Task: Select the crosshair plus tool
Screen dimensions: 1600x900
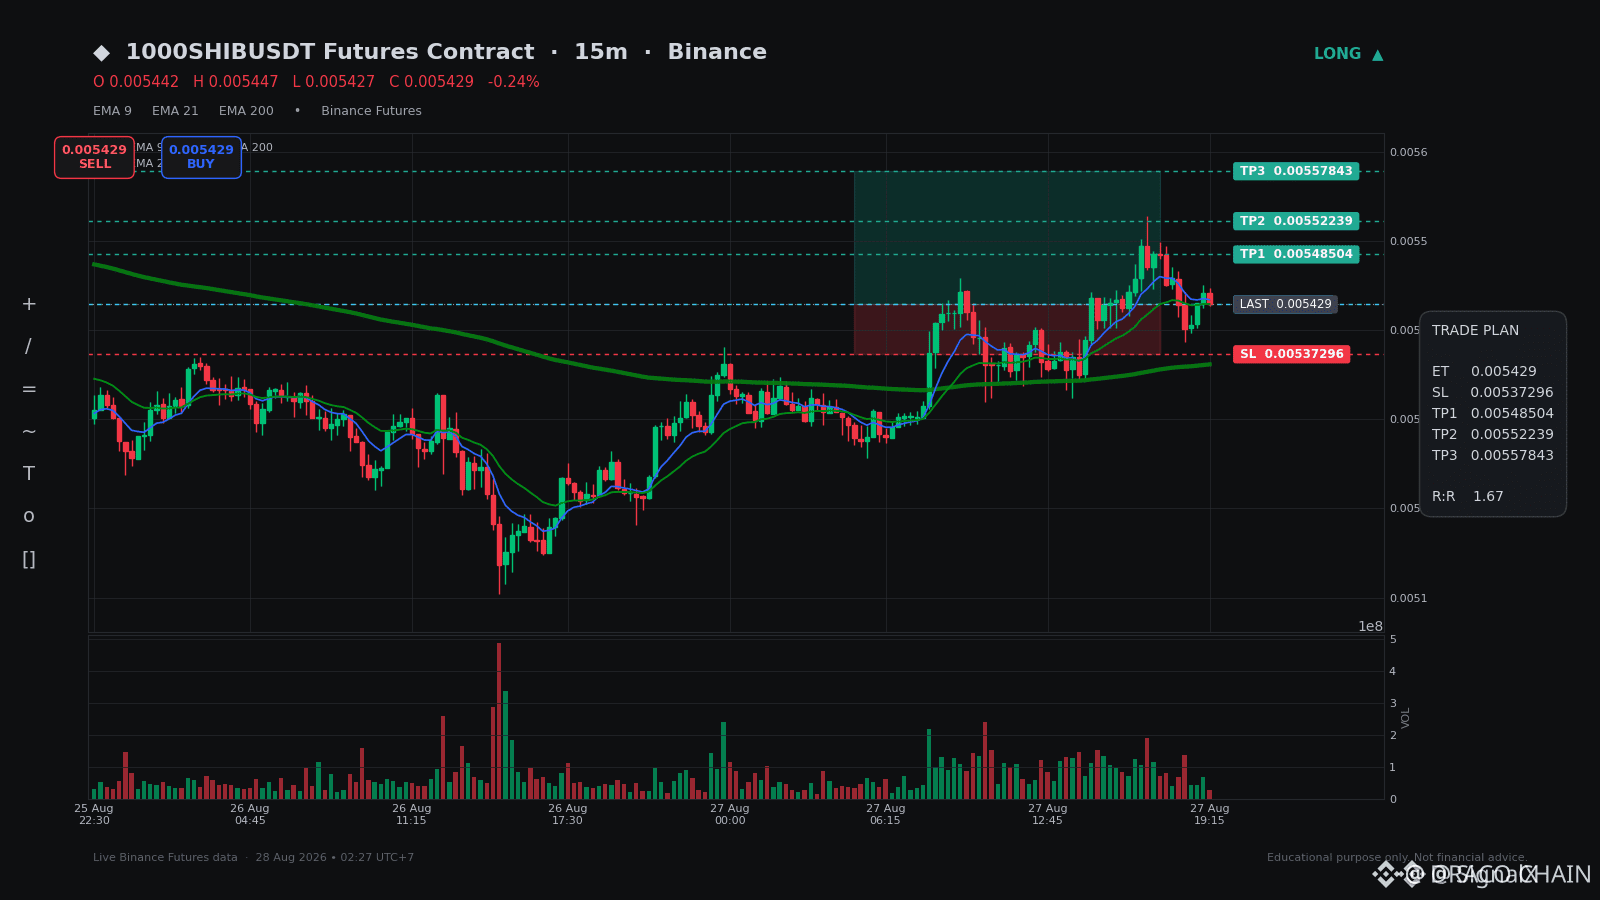Action: click(x=29, y=304)
